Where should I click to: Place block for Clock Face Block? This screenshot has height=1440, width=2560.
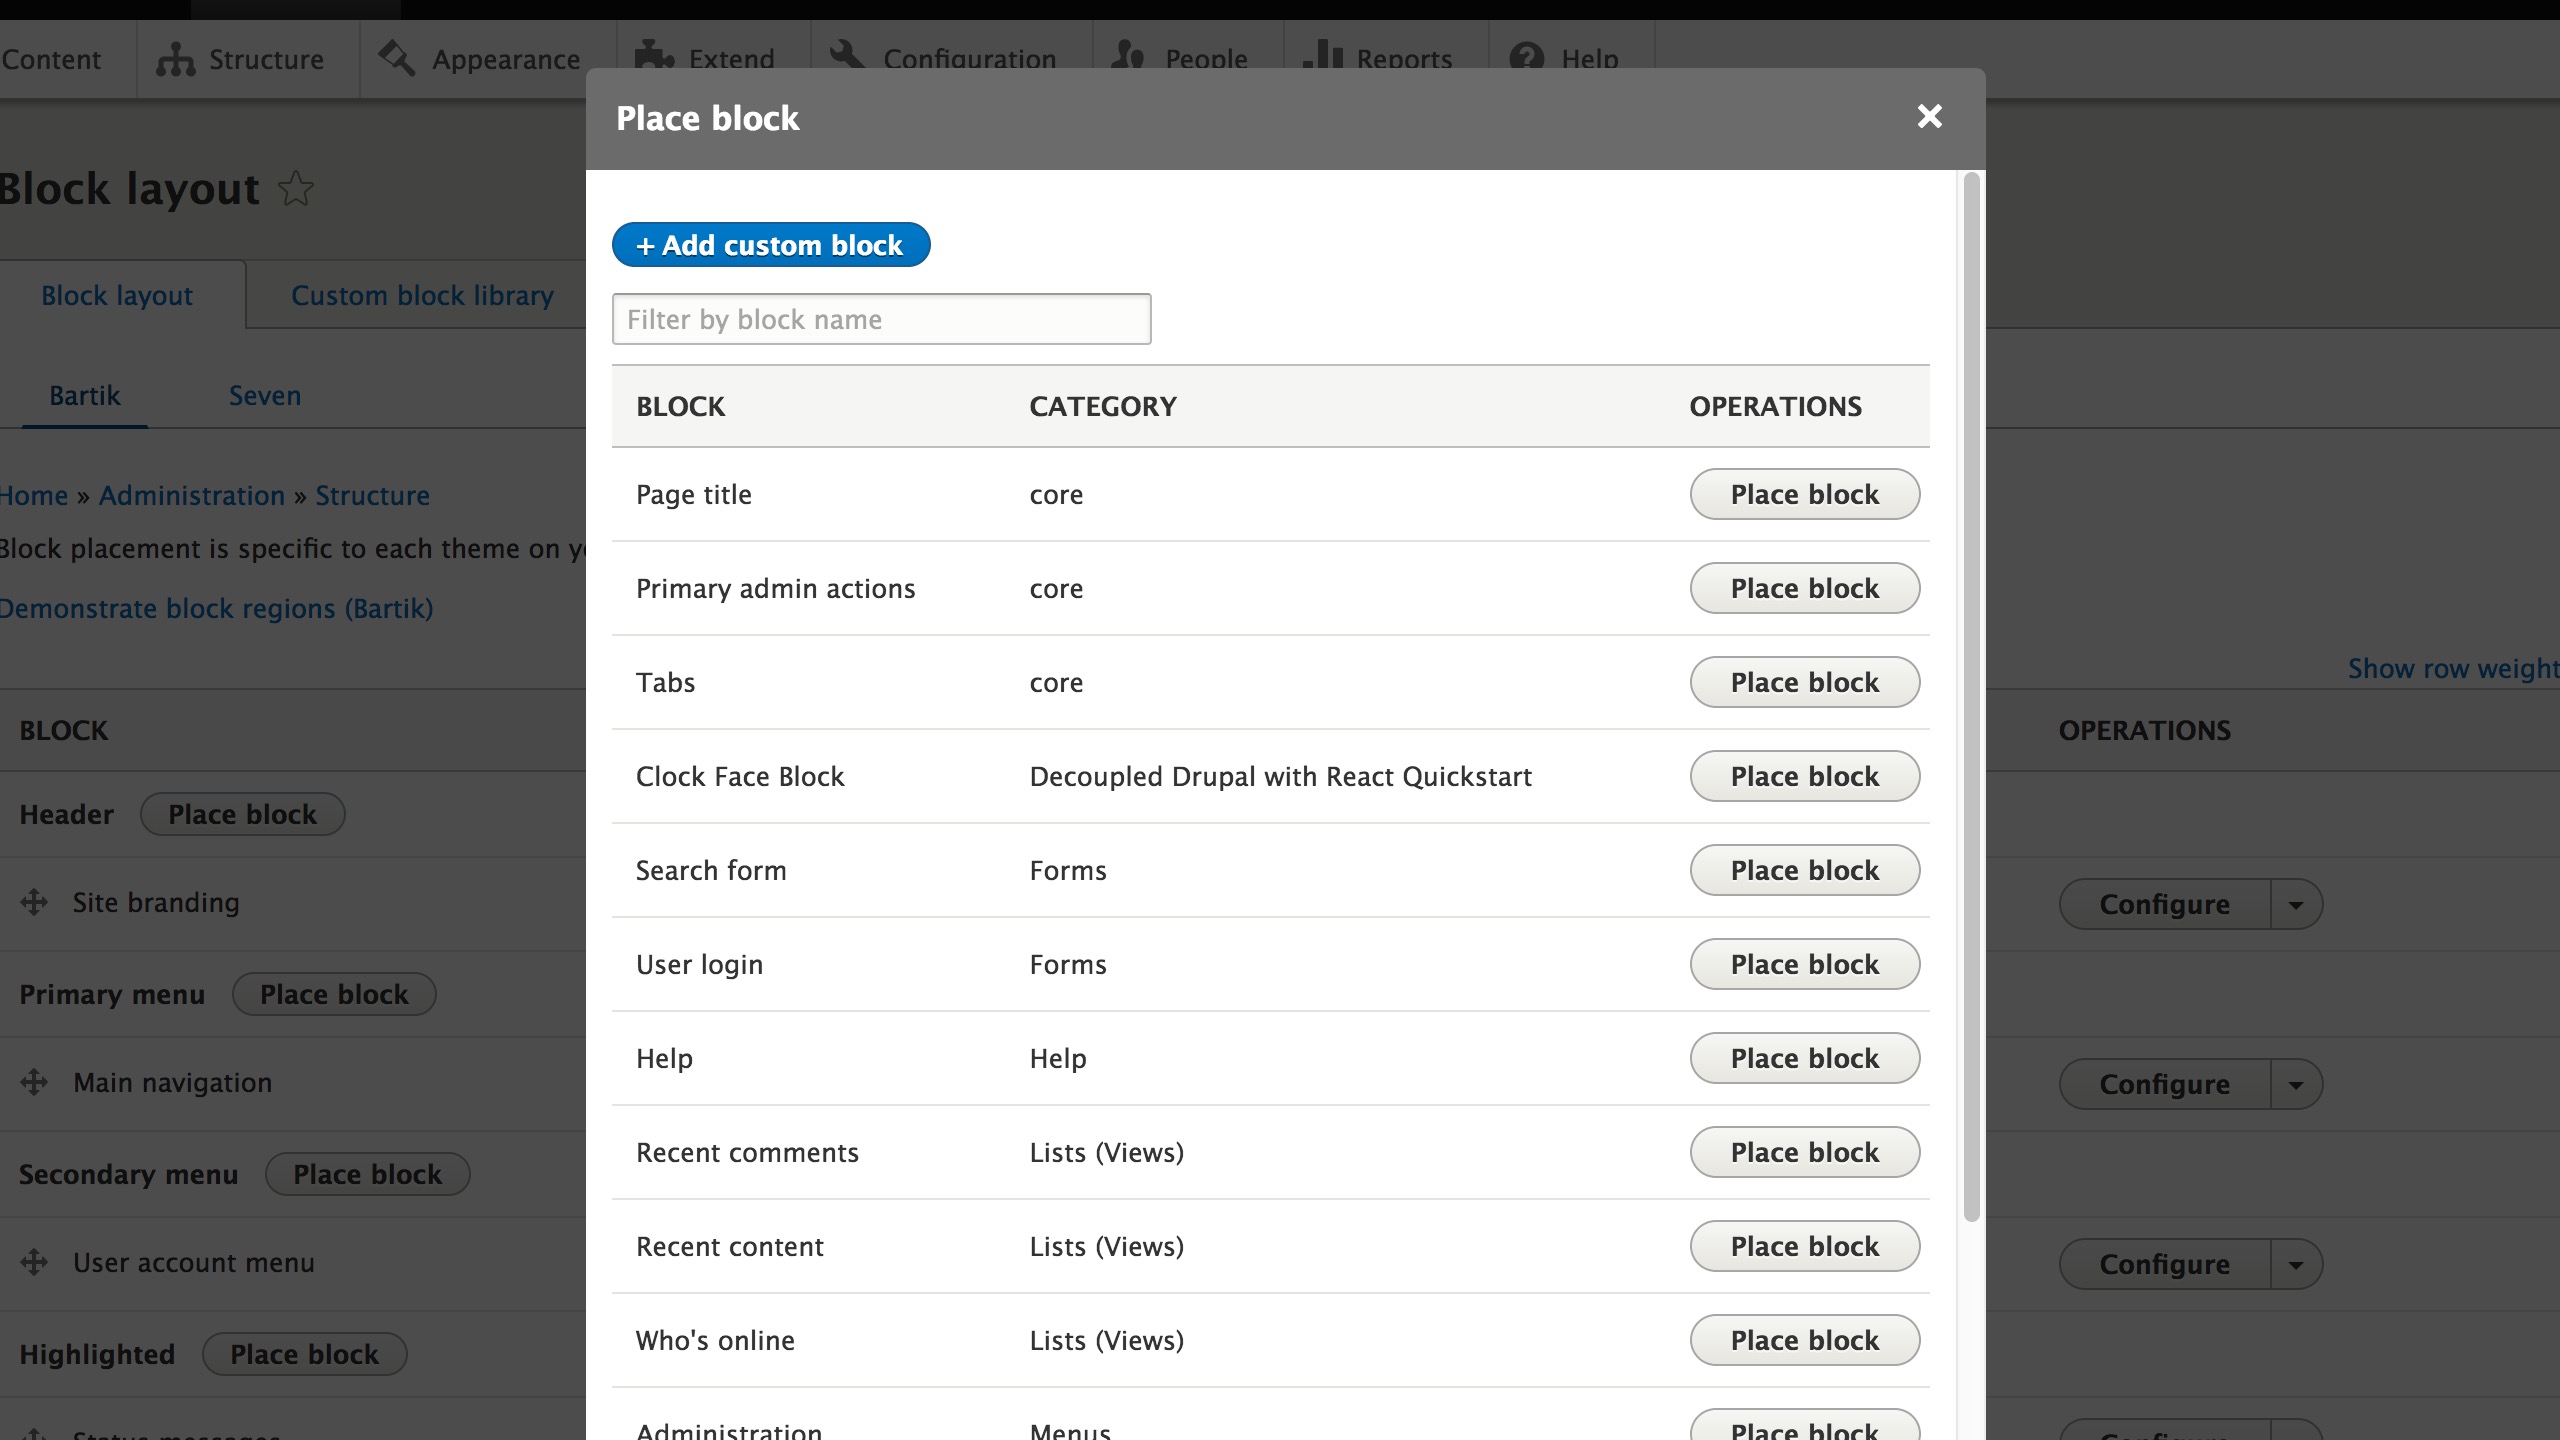[1803, 775]
